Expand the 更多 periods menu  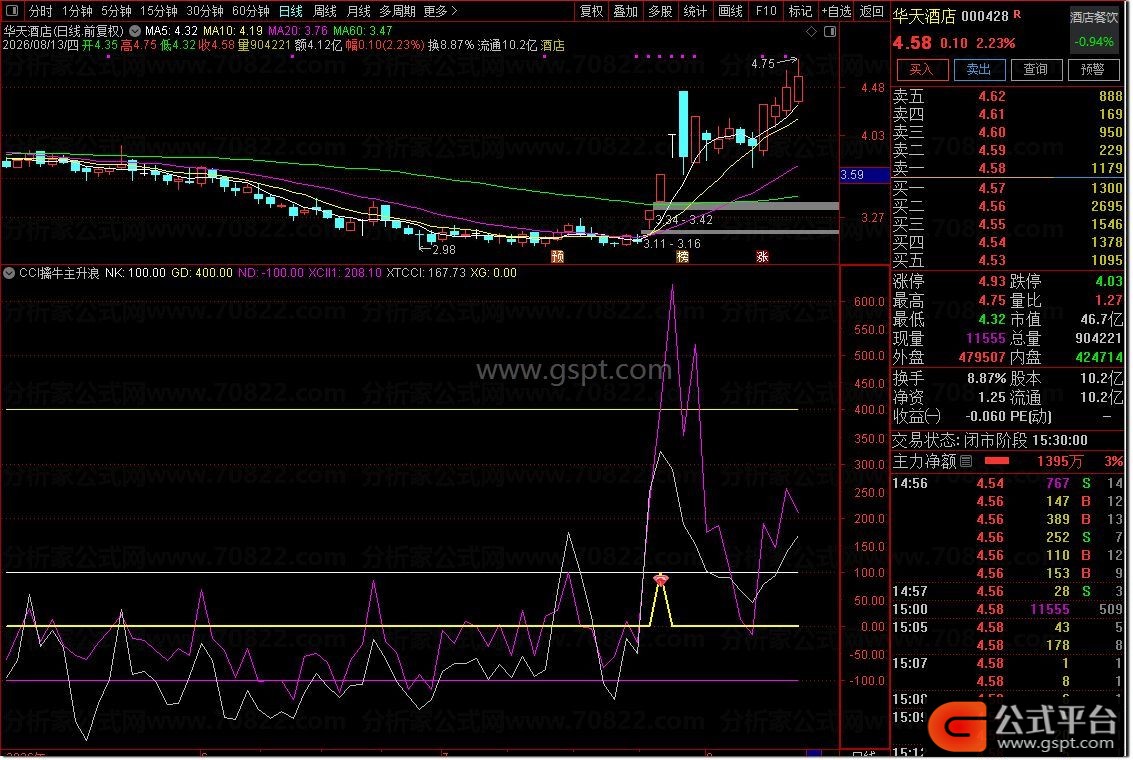coord(440,11)
